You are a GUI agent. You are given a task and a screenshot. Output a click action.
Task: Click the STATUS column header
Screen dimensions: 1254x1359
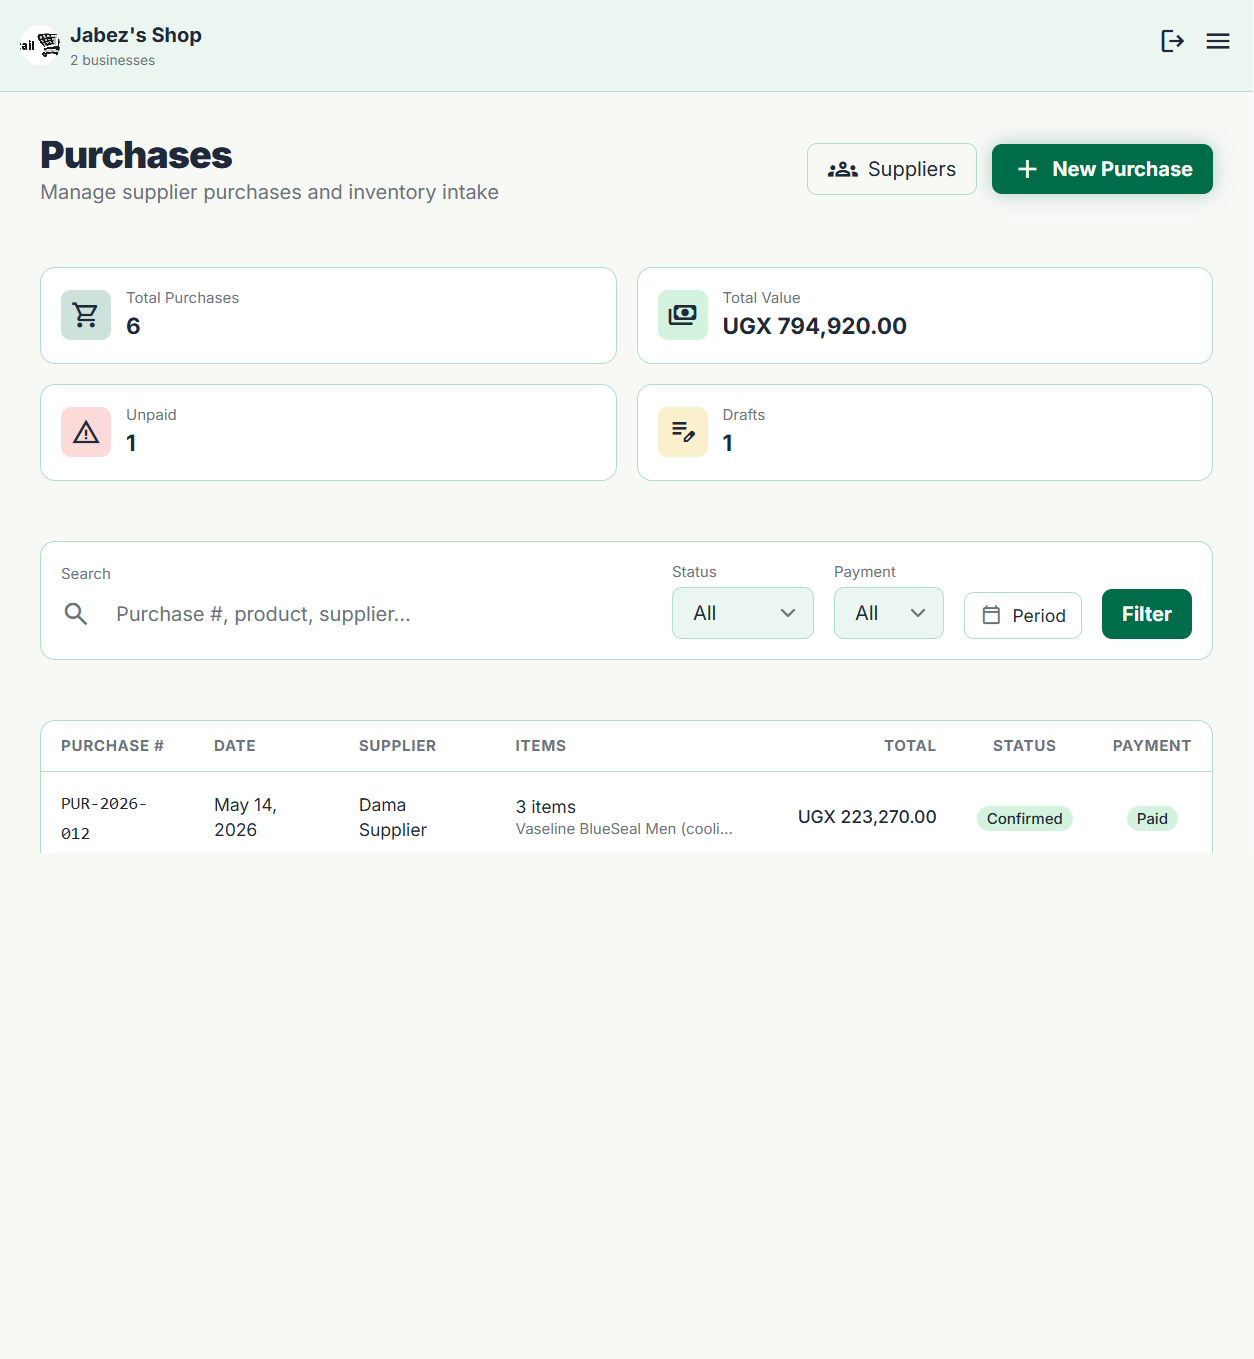[1024, 746]
